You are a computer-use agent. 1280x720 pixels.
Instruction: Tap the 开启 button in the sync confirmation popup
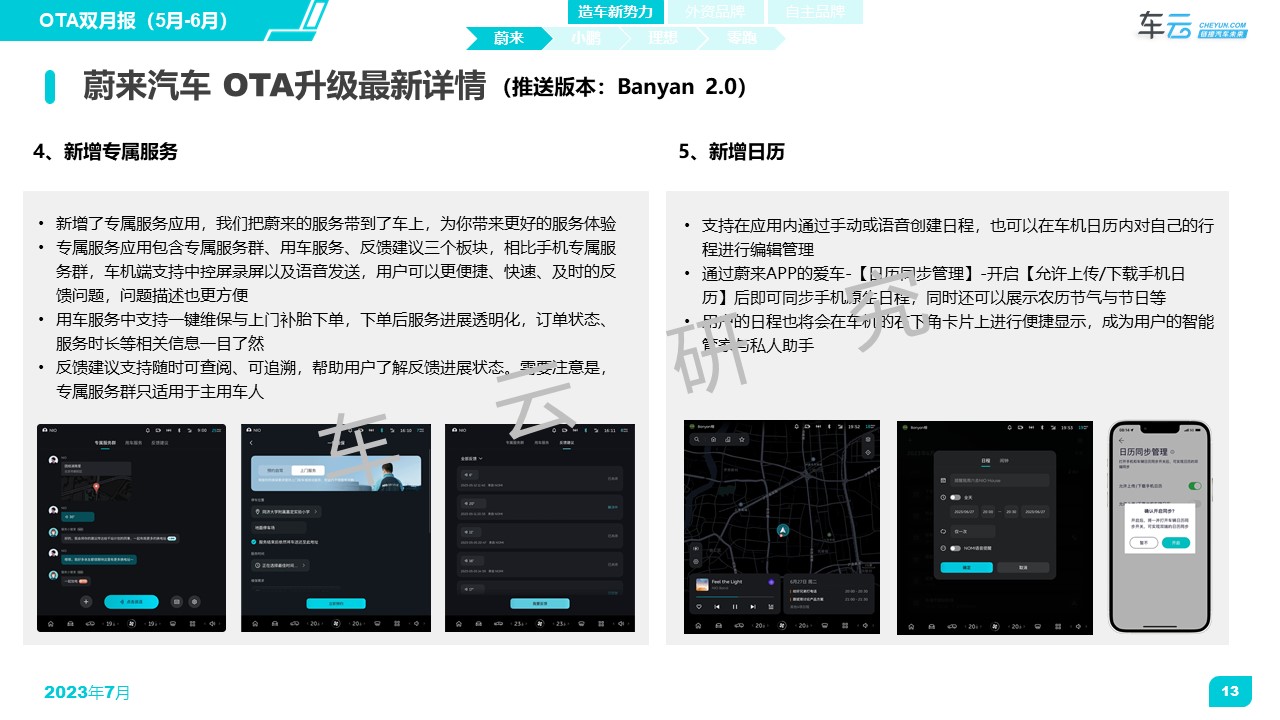pos(1175,543)
